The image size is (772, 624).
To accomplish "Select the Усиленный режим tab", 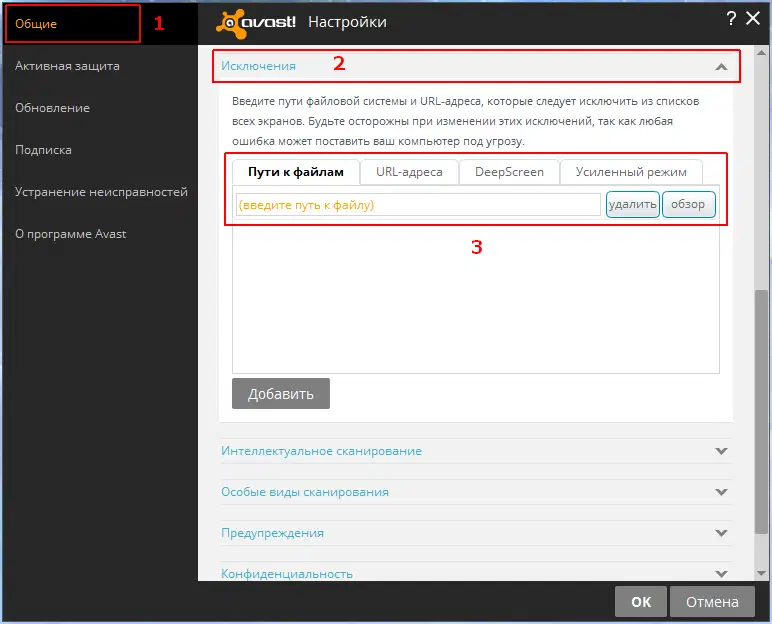I will pos(631,172).
